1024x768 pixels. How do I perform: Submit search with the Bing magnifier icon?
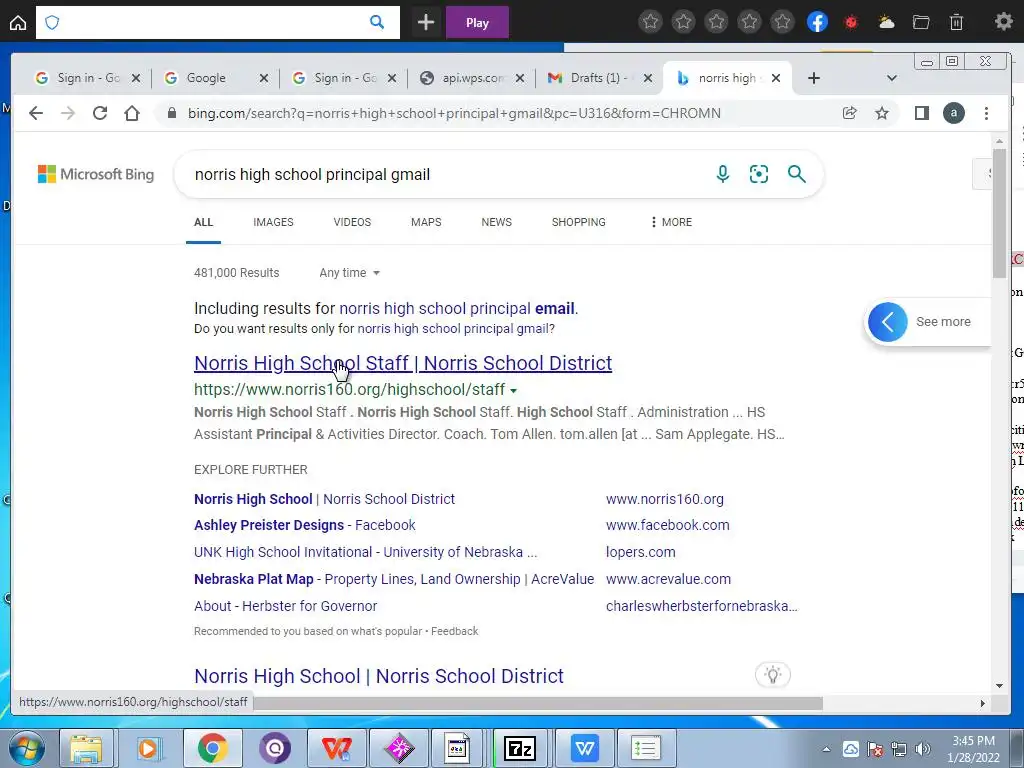coord(796,174)
